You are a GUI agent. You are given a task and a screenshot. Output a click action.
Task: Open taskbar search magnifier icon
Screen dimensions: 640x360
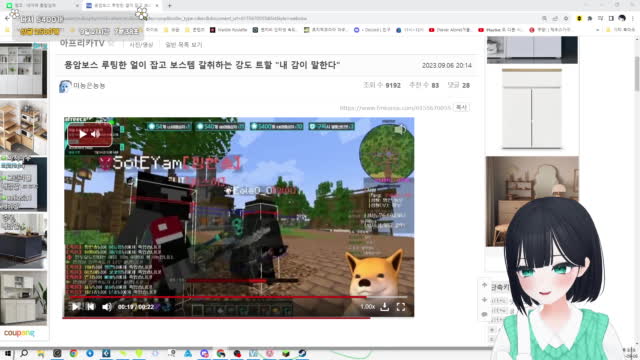point(24,353)
